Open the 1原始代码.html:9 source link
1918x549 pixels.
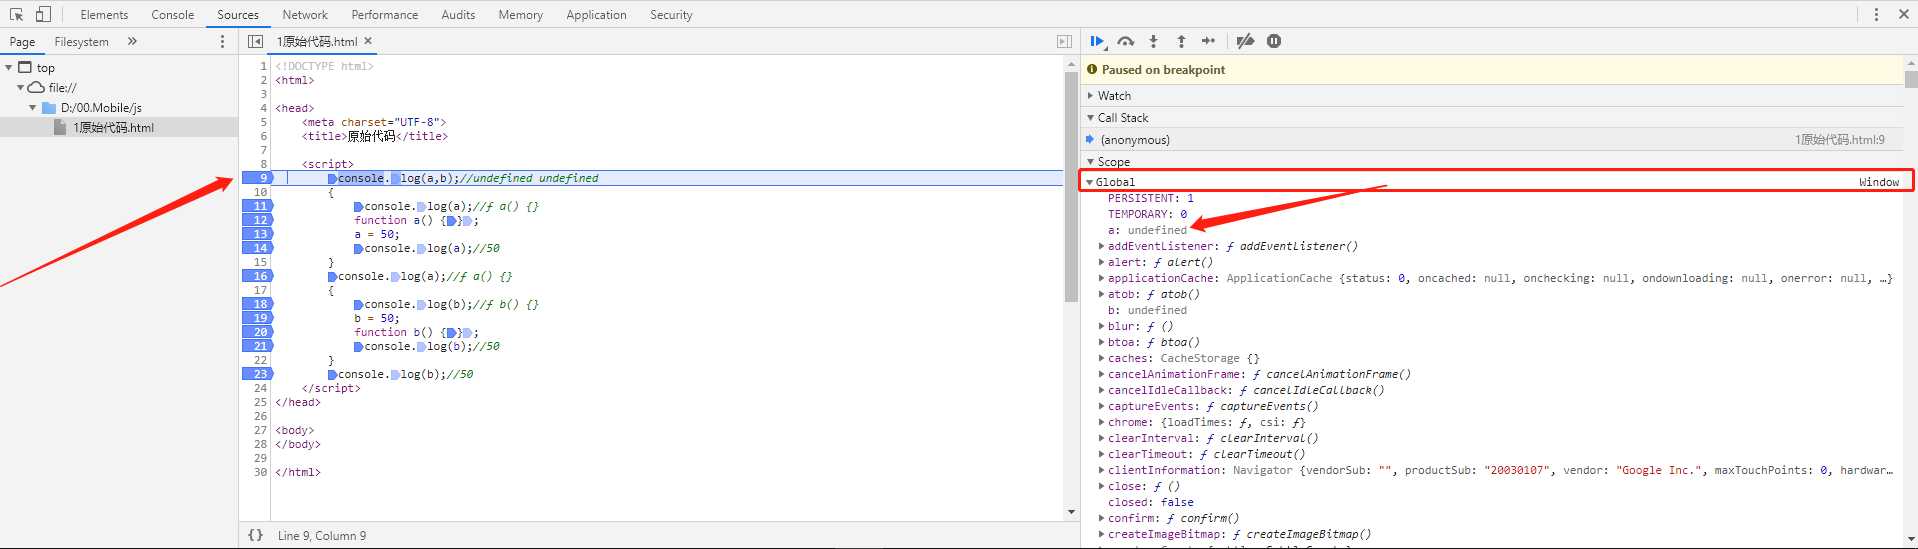tap(1840, 140)
